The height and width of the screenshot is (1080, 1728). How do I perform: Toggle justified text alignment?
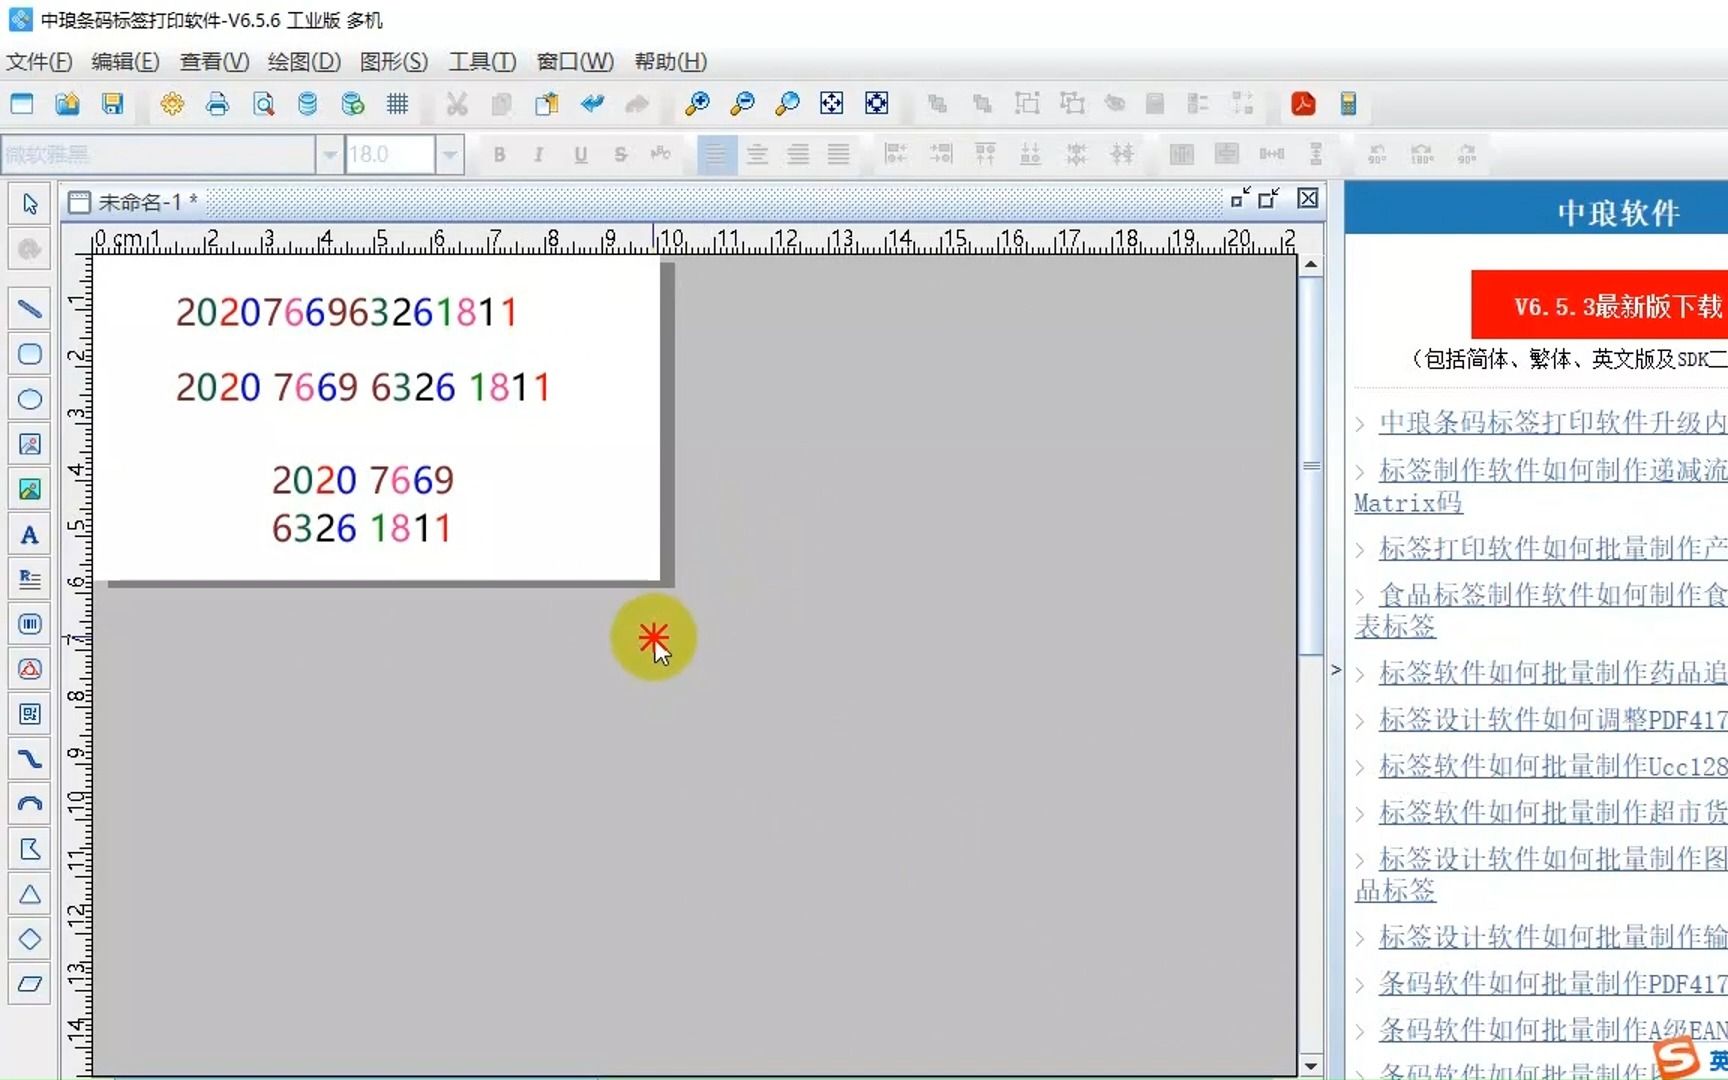coord(838,154)
